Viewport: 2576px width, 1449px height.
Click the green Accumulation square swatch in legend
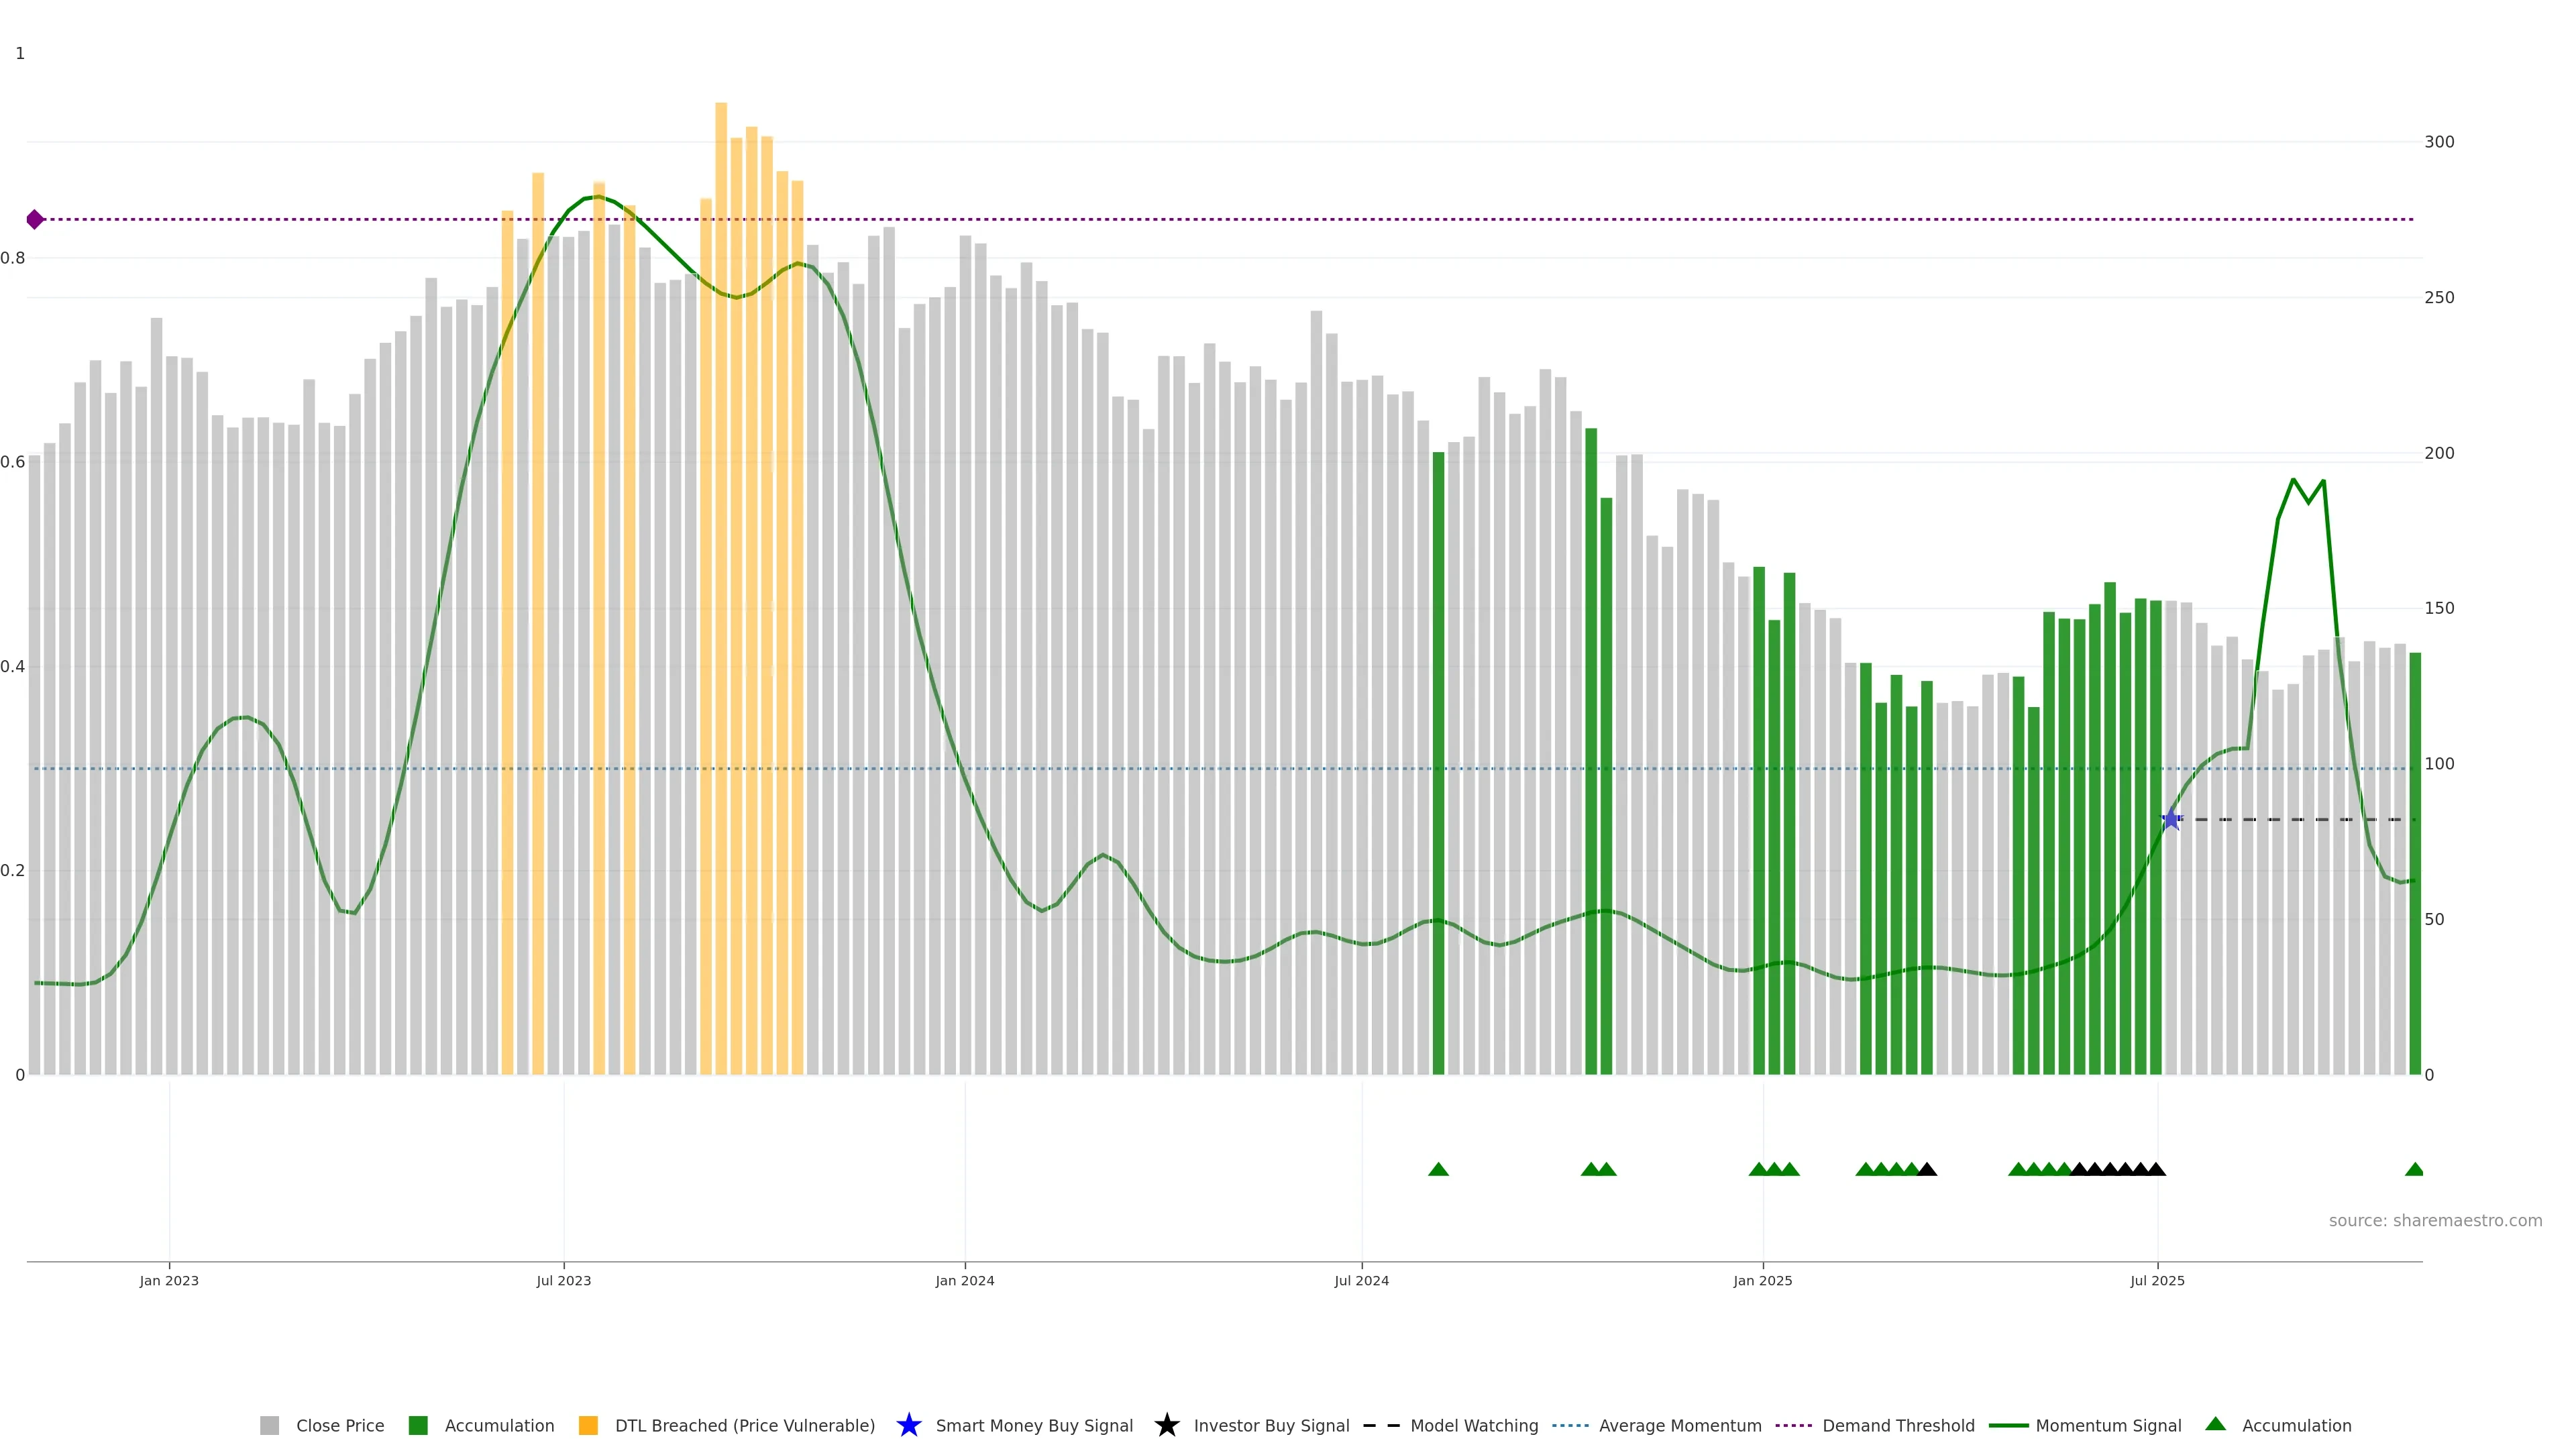(x=418, y=1425)
